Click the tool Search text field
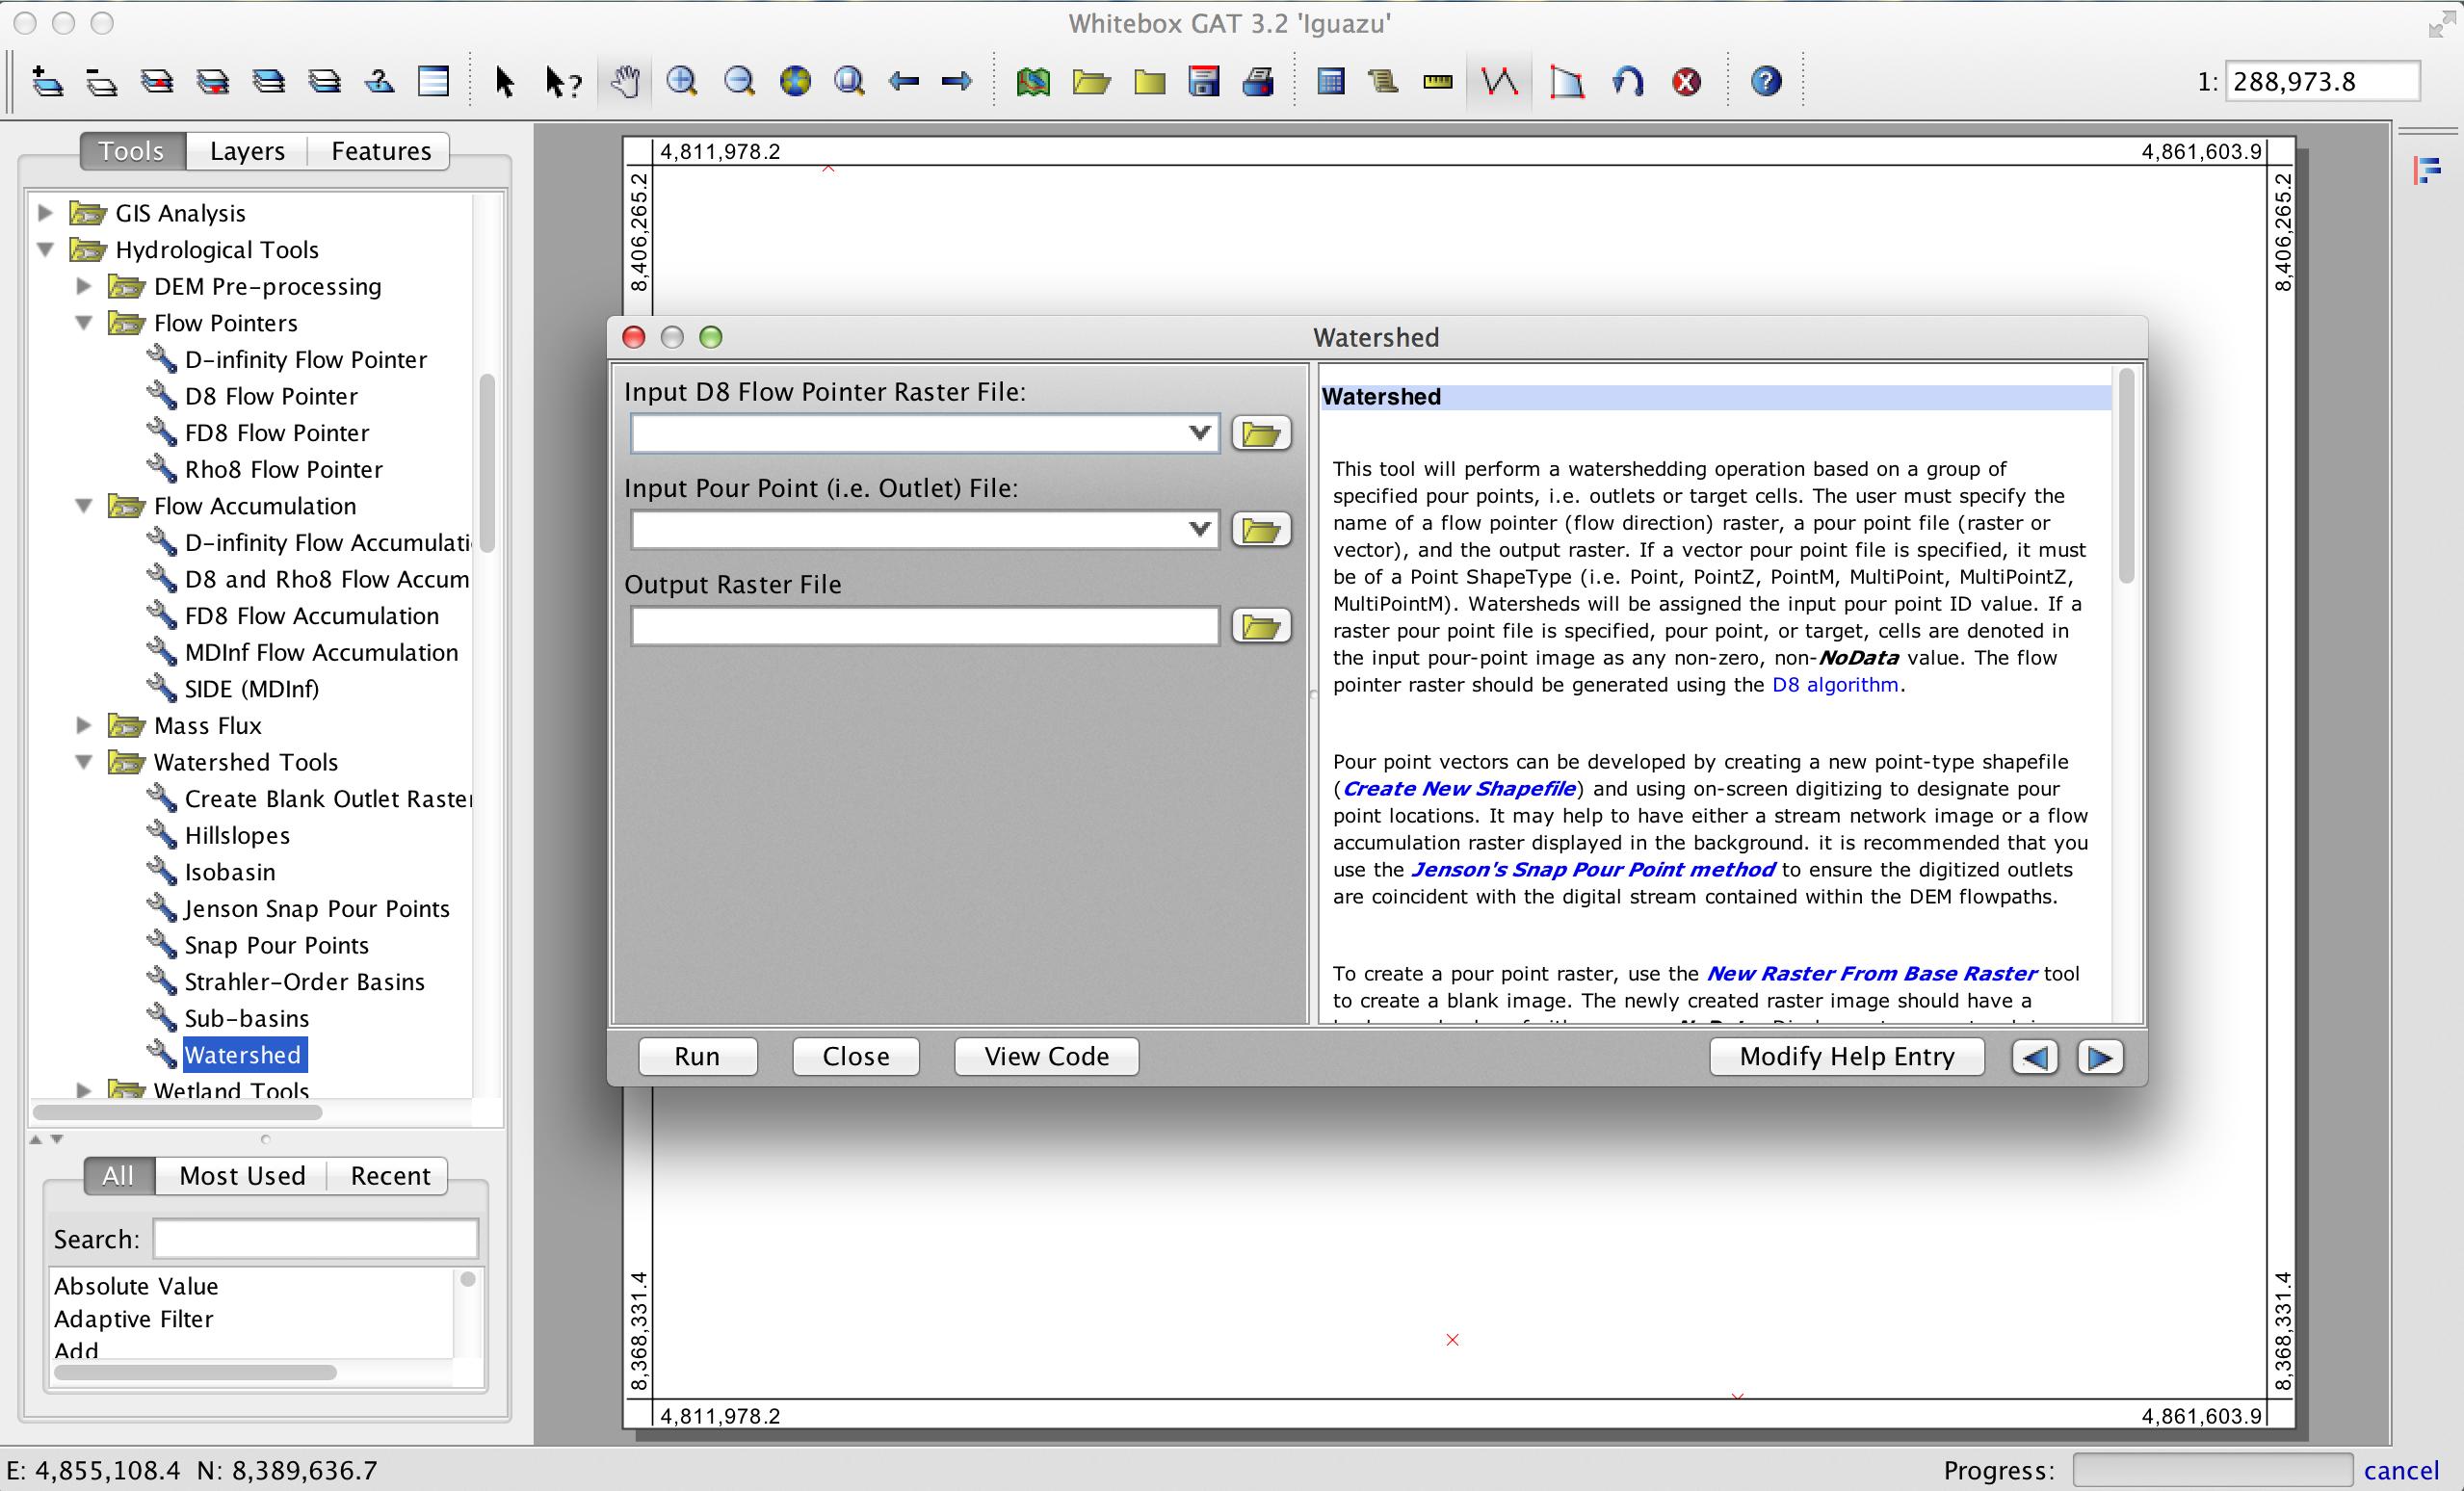Screen dimensions: 2464x1491 click(316, 1239)
